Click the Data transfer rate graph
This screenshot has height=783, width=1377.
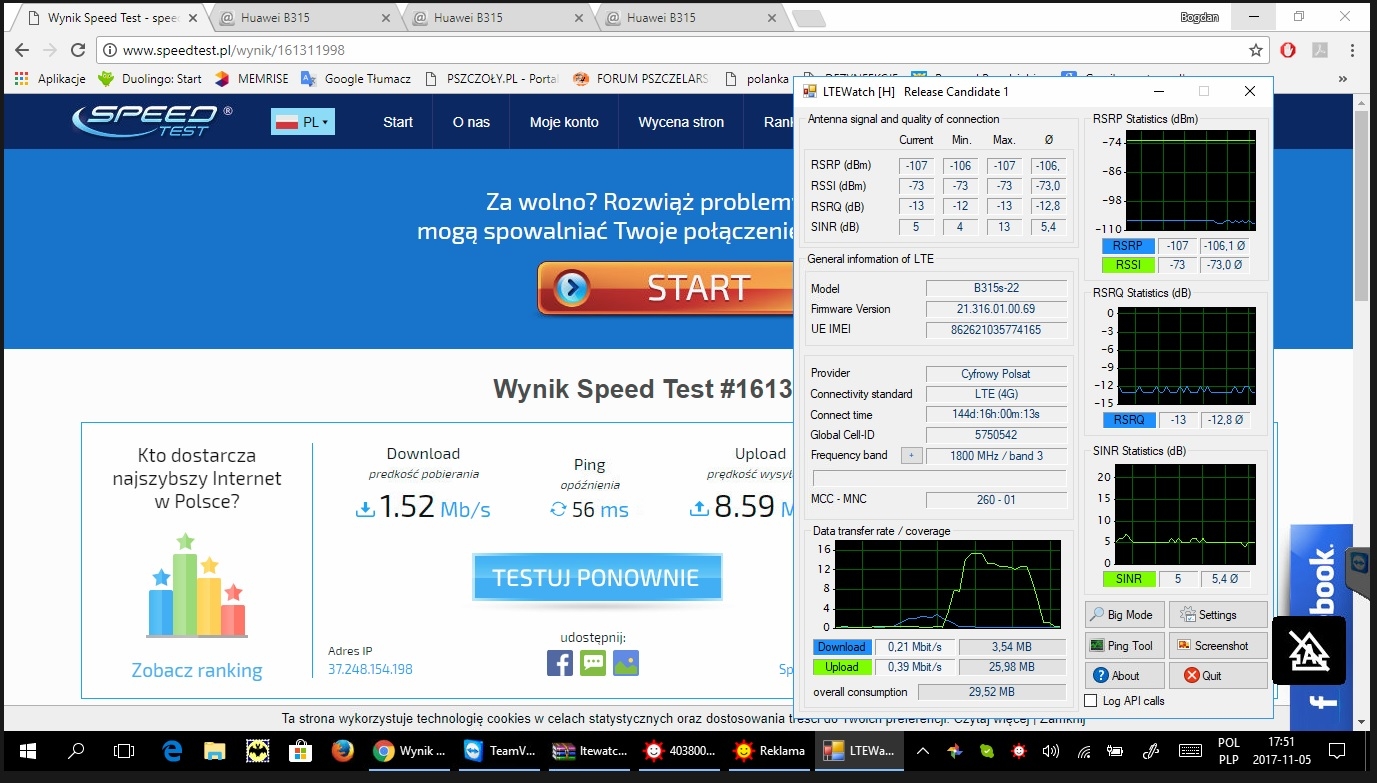point(948,586)
